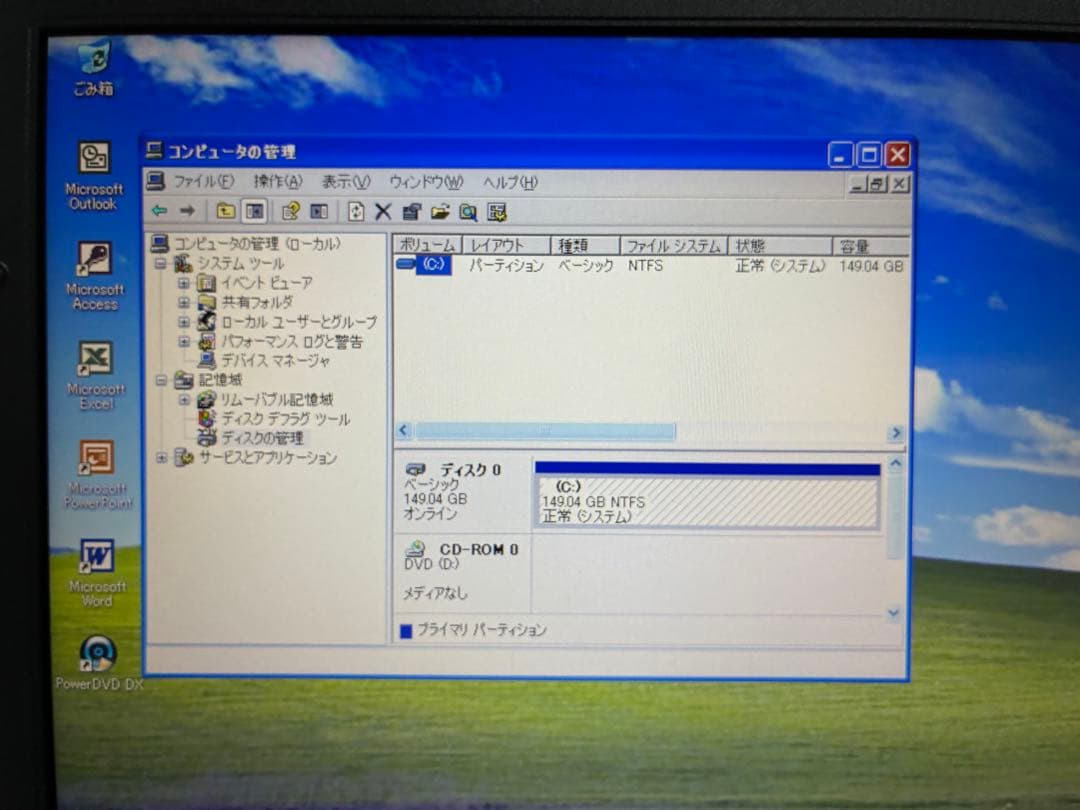Click the Refresh toolbar icon
Image resolution: width=1080 pixels, height=810 pixels.
point(355,211)
